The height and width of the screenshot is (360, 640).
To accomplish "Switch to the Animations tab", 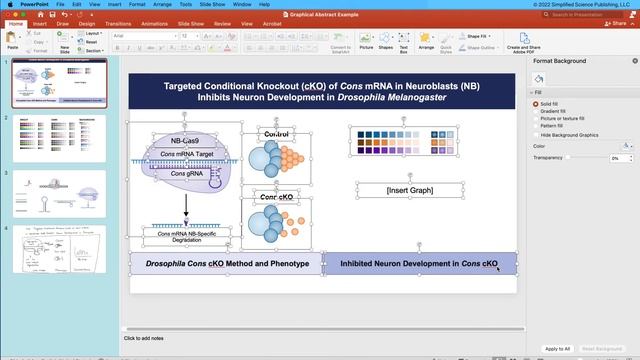I will pyautogui.click(x=154, y=24).
